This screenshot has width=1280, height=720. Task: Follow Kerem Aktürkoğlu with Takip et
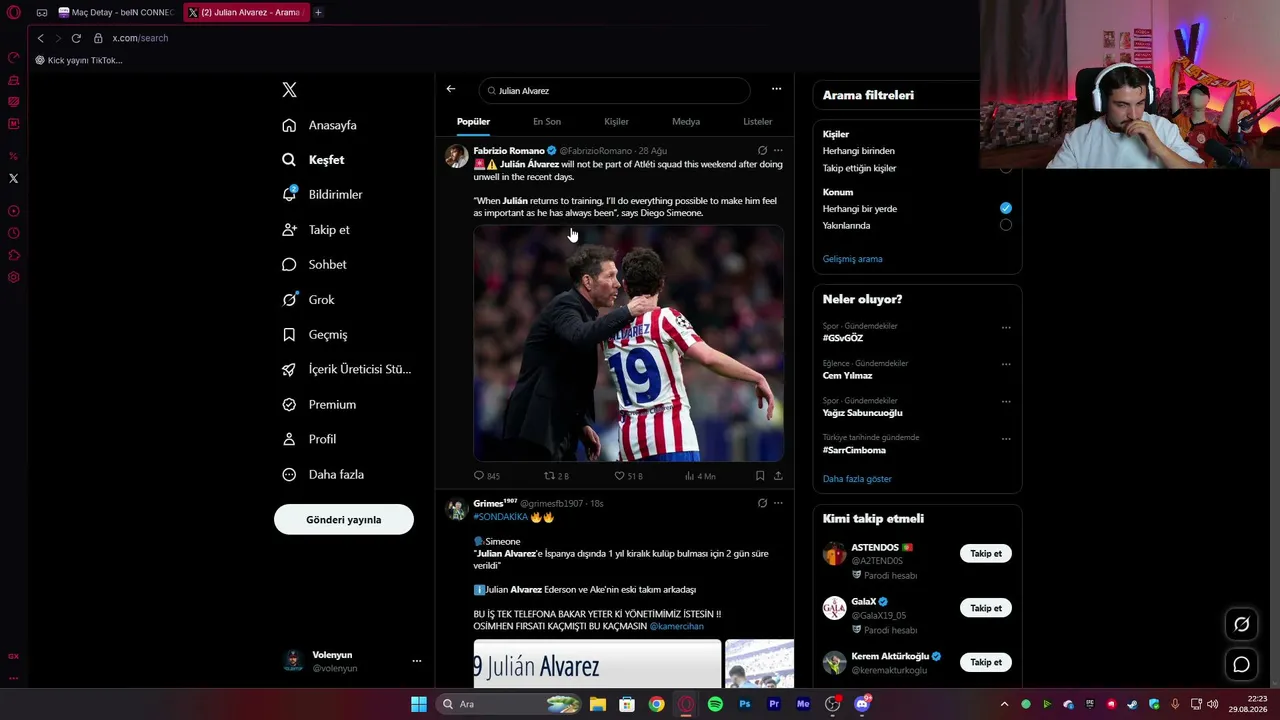coord(986,662)
